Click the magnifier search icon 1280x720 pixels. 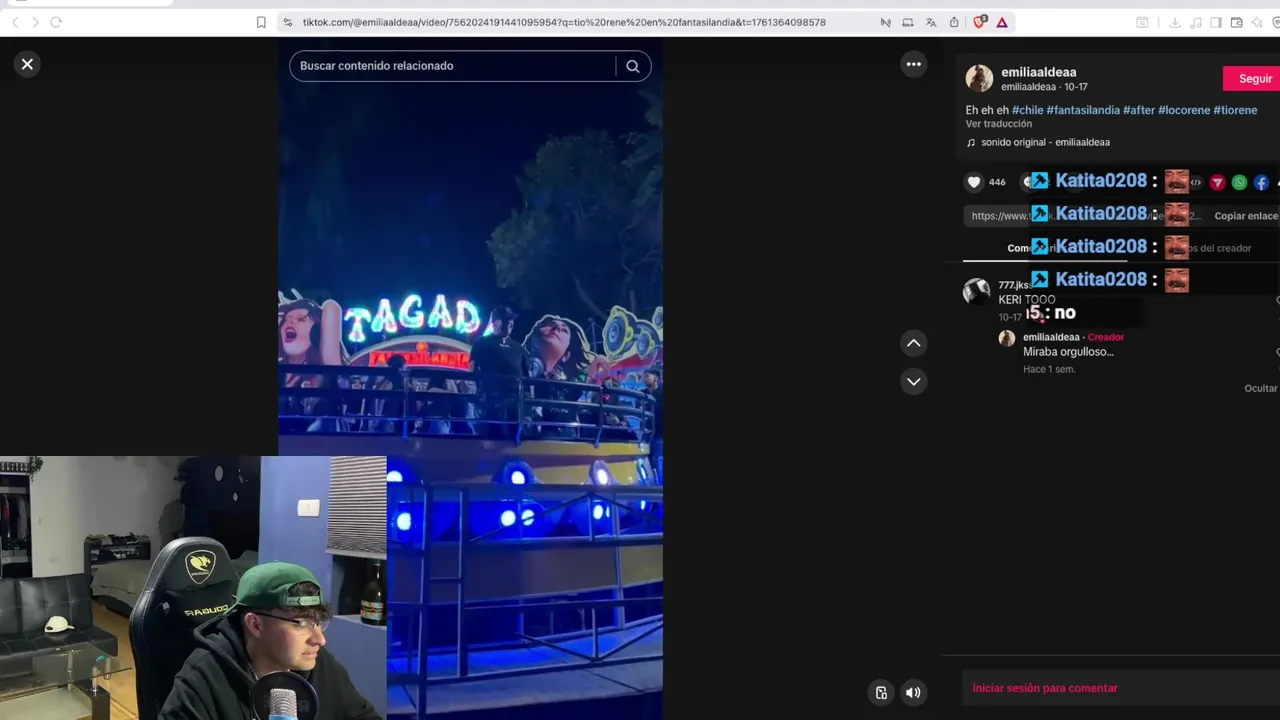point(633,66)
